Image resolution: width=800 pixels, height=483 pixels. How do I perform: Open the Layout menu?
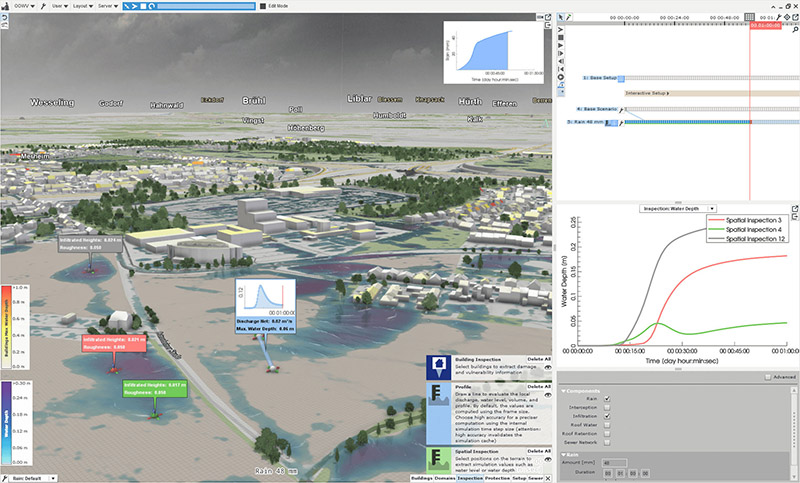[x=83, y=6]
